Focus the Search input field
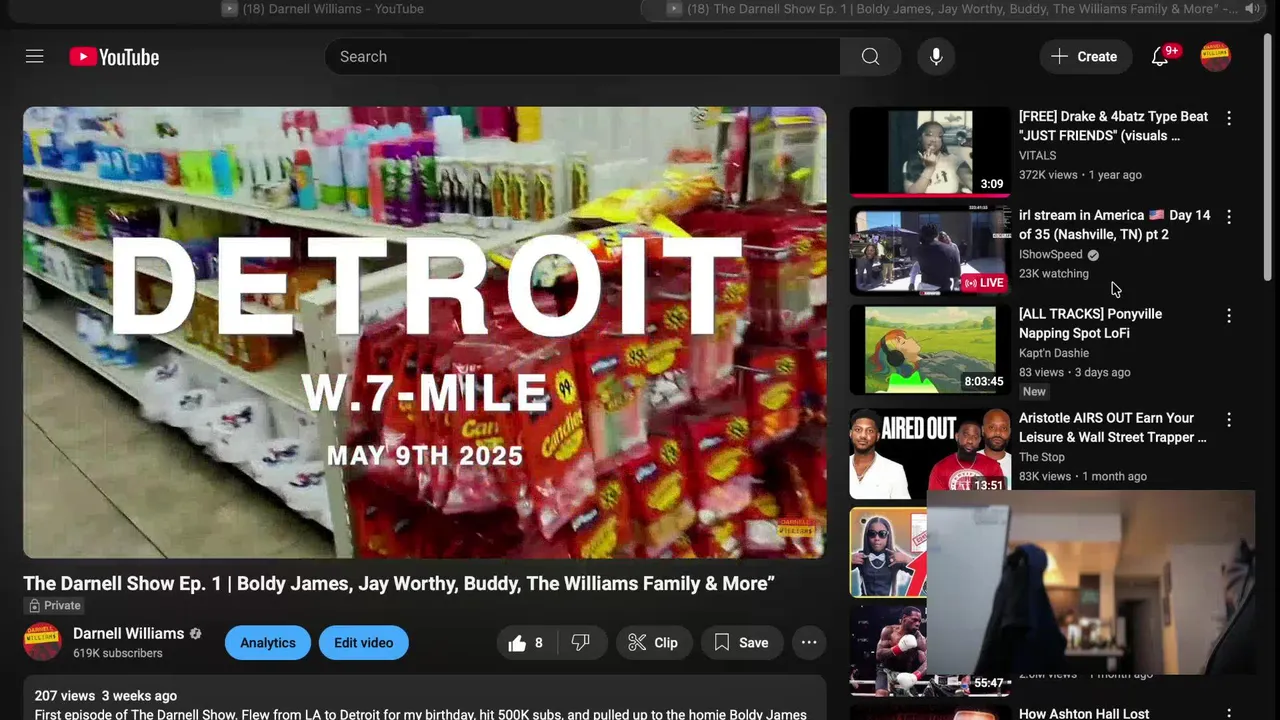 [583, 57]
